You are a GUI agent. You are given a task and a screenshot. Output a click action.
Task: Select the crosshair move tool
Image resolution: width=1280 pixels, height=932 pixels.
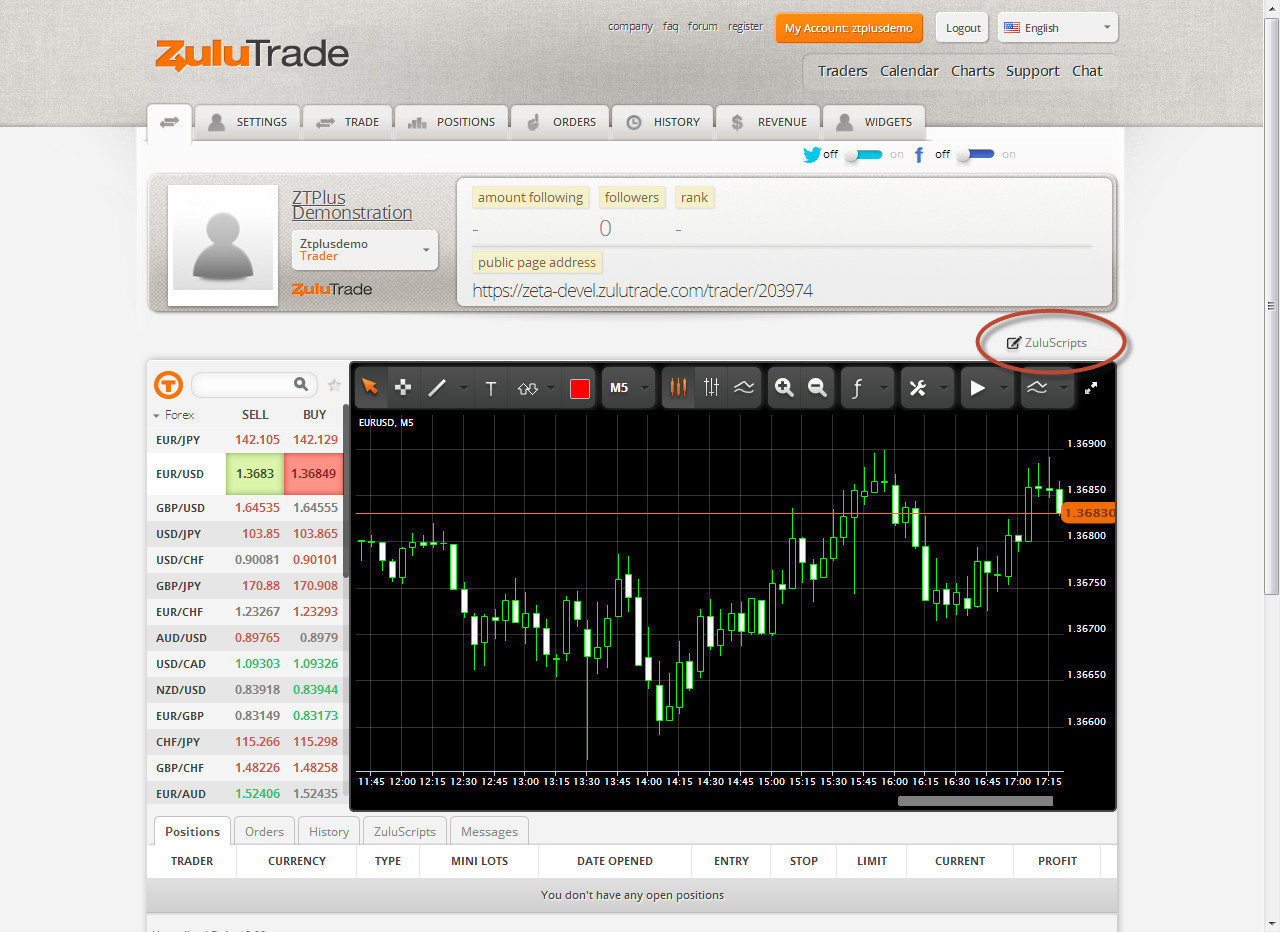pyautogui.click(x=403, y=388)
